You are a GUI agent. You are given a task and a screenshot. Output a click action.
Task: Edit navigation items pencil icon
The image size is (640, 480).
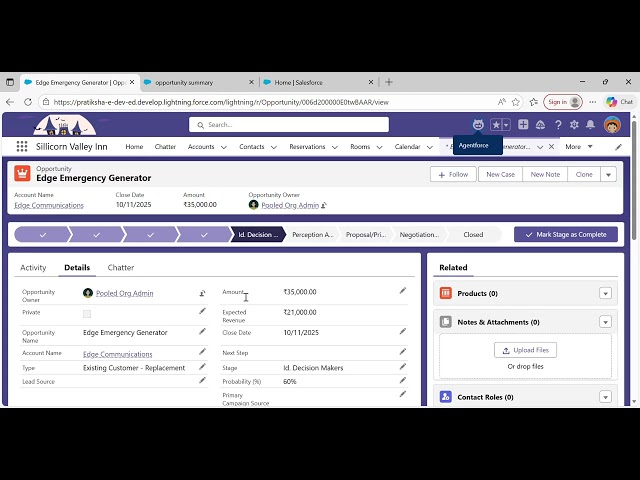[x=618, y=147]
